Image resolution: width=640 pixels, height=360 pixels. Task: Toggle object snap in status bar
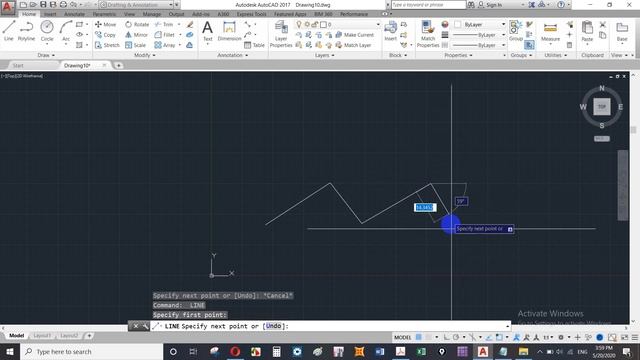point(499,337)
